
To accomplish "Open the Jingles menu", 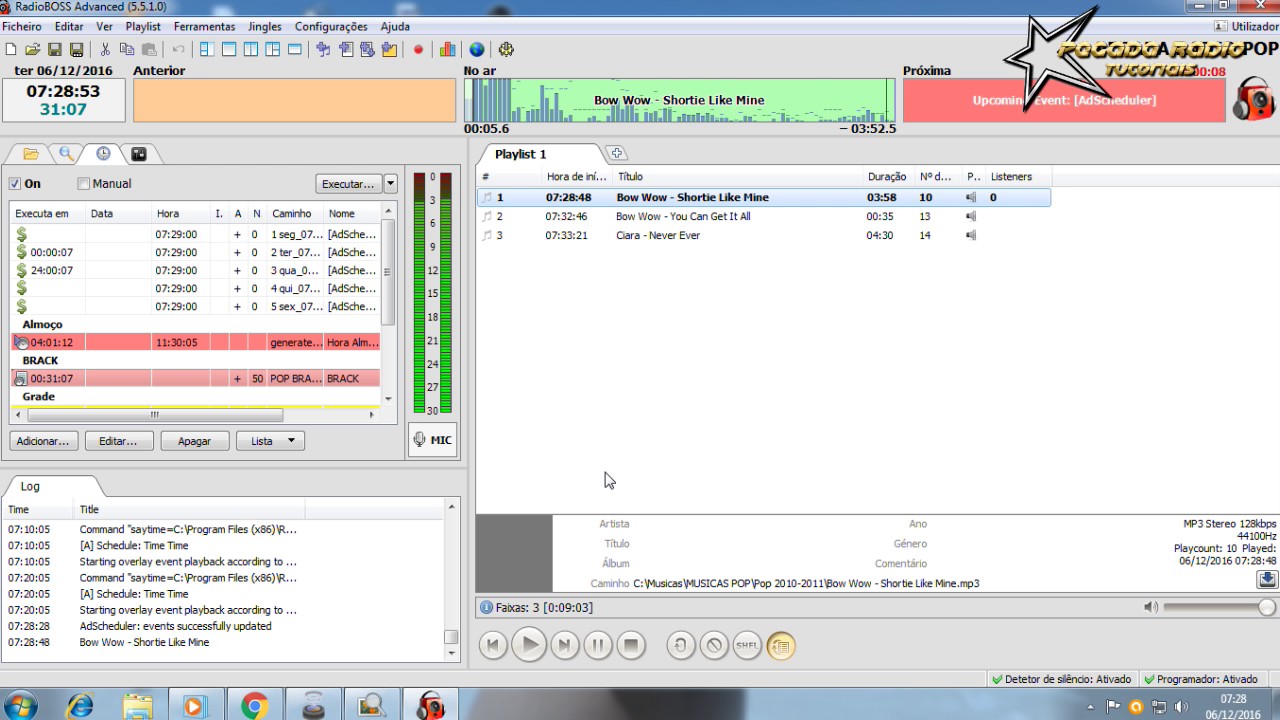I will coord(265,27).
